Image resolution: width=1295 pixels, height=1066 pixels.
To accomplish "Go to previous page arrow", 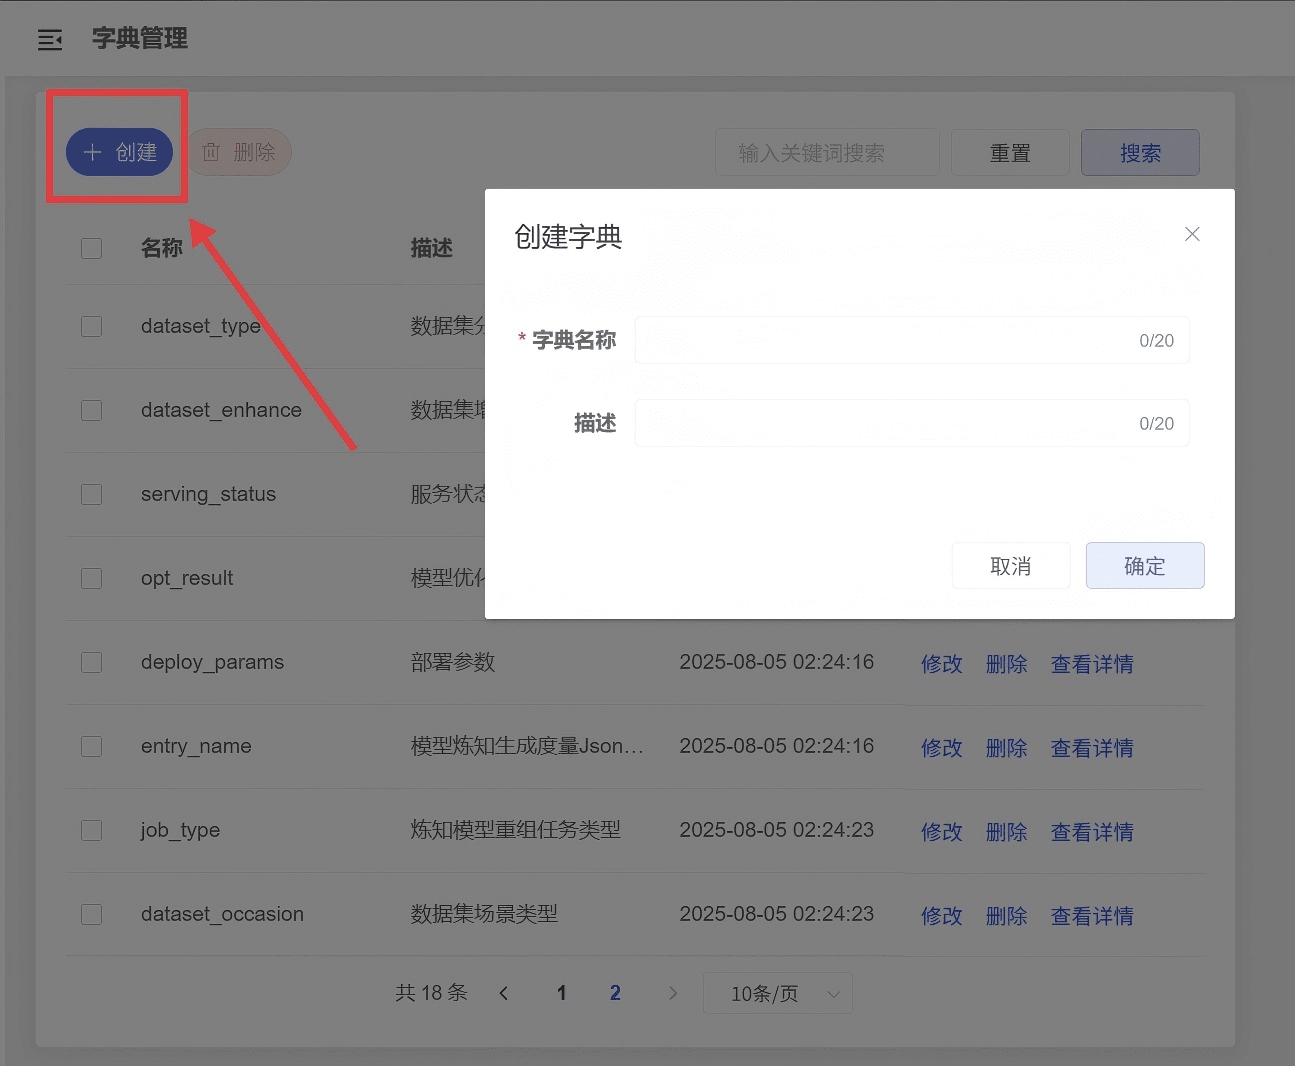I will [x=504, y=993].
